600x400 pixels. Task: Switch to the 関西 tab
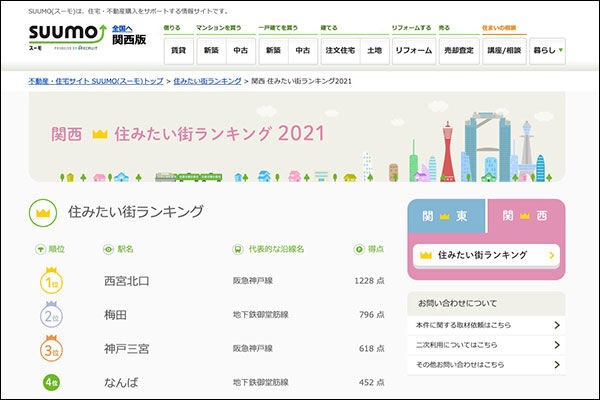[x=526, y=216]
